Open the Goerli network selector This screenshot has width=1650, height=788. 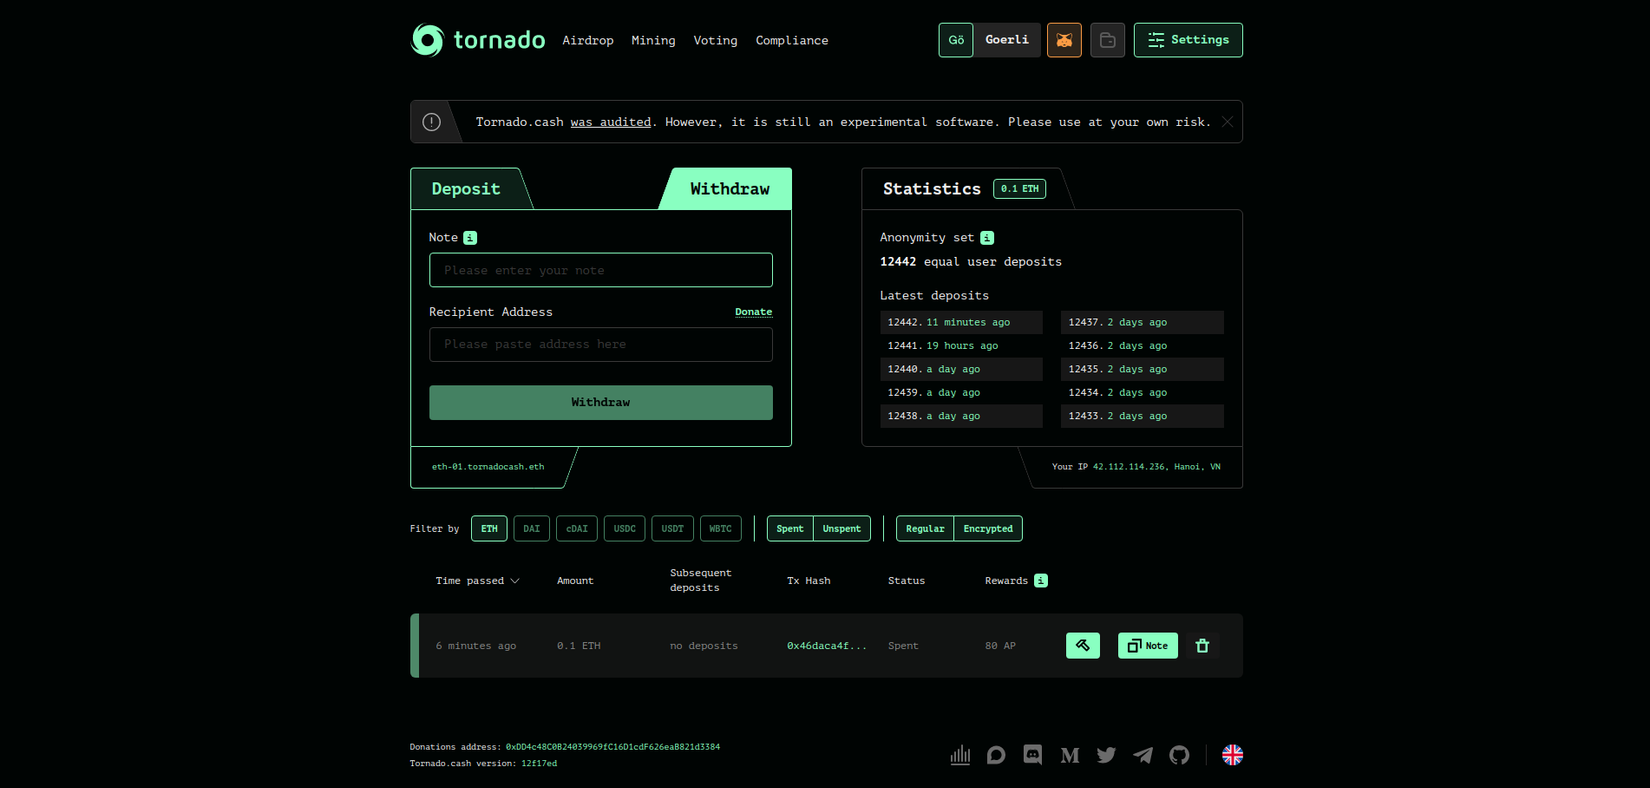point(1007,40)
